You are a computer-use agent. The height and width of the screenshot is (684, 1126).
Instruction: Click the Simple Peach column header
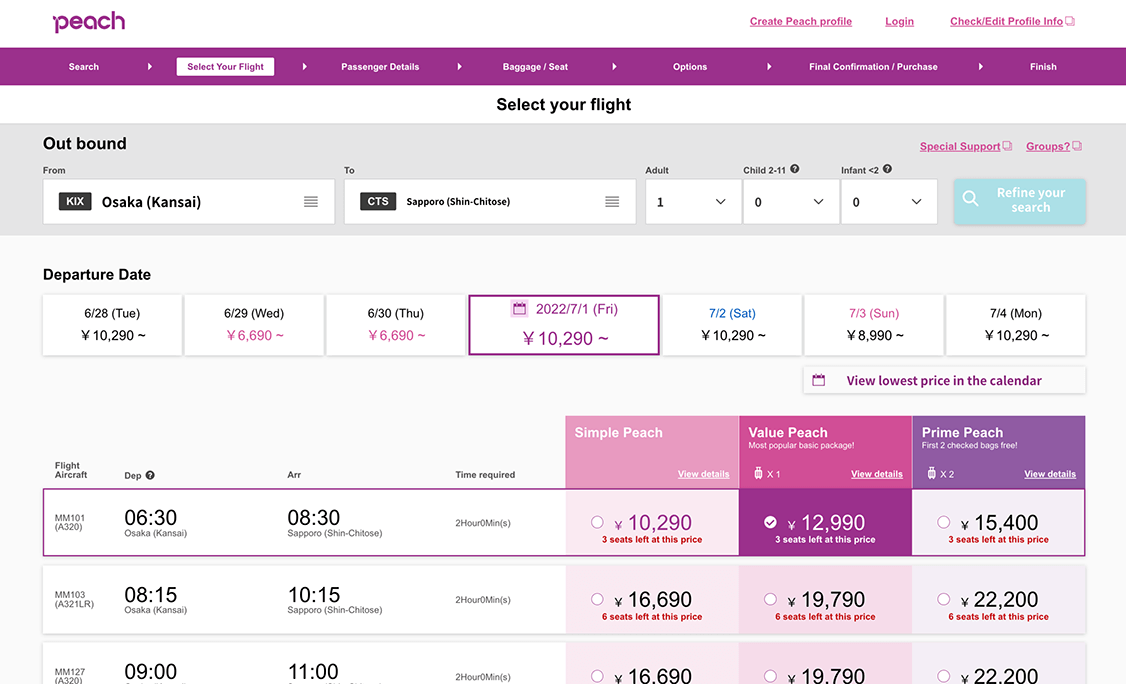pos(652,453)
